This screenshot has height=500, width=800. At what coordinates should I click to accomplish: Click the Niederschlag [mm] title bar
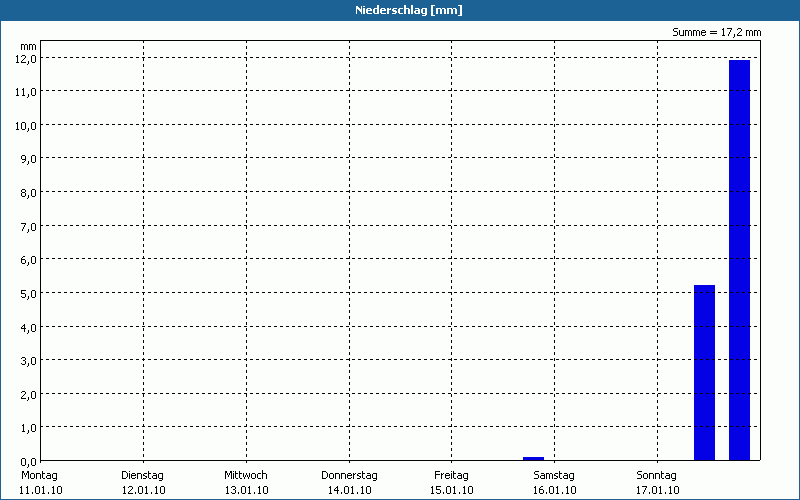pos(400,10)
